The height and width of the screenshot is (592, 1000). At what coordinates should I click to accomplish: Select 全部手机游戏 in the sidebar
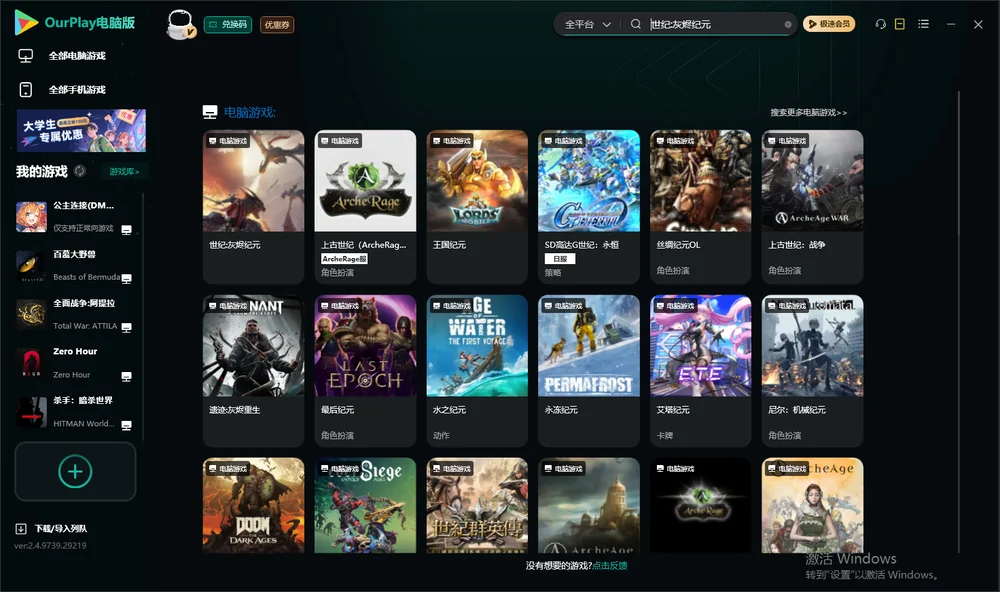pyautogui.click(x=77, y=90)
